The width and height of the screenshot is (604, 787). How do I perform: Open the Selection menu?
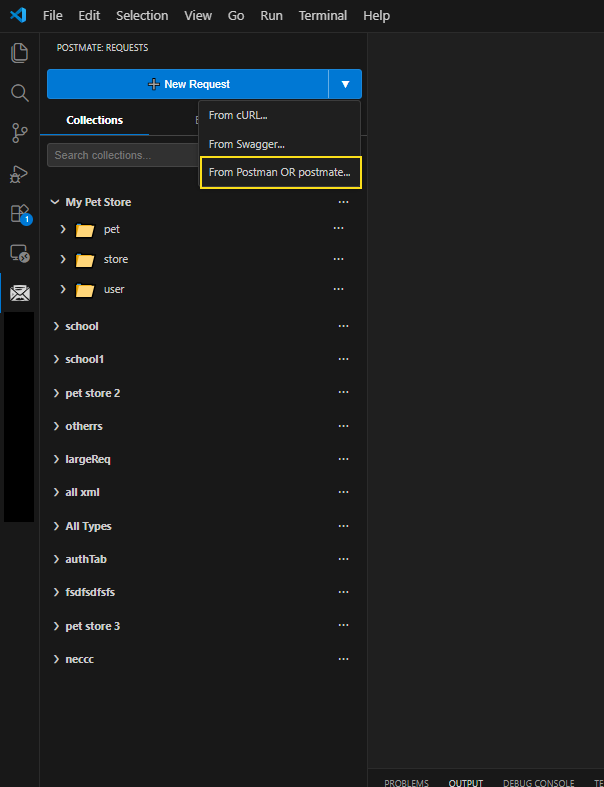pyautogui.click(x=142, y=16)
